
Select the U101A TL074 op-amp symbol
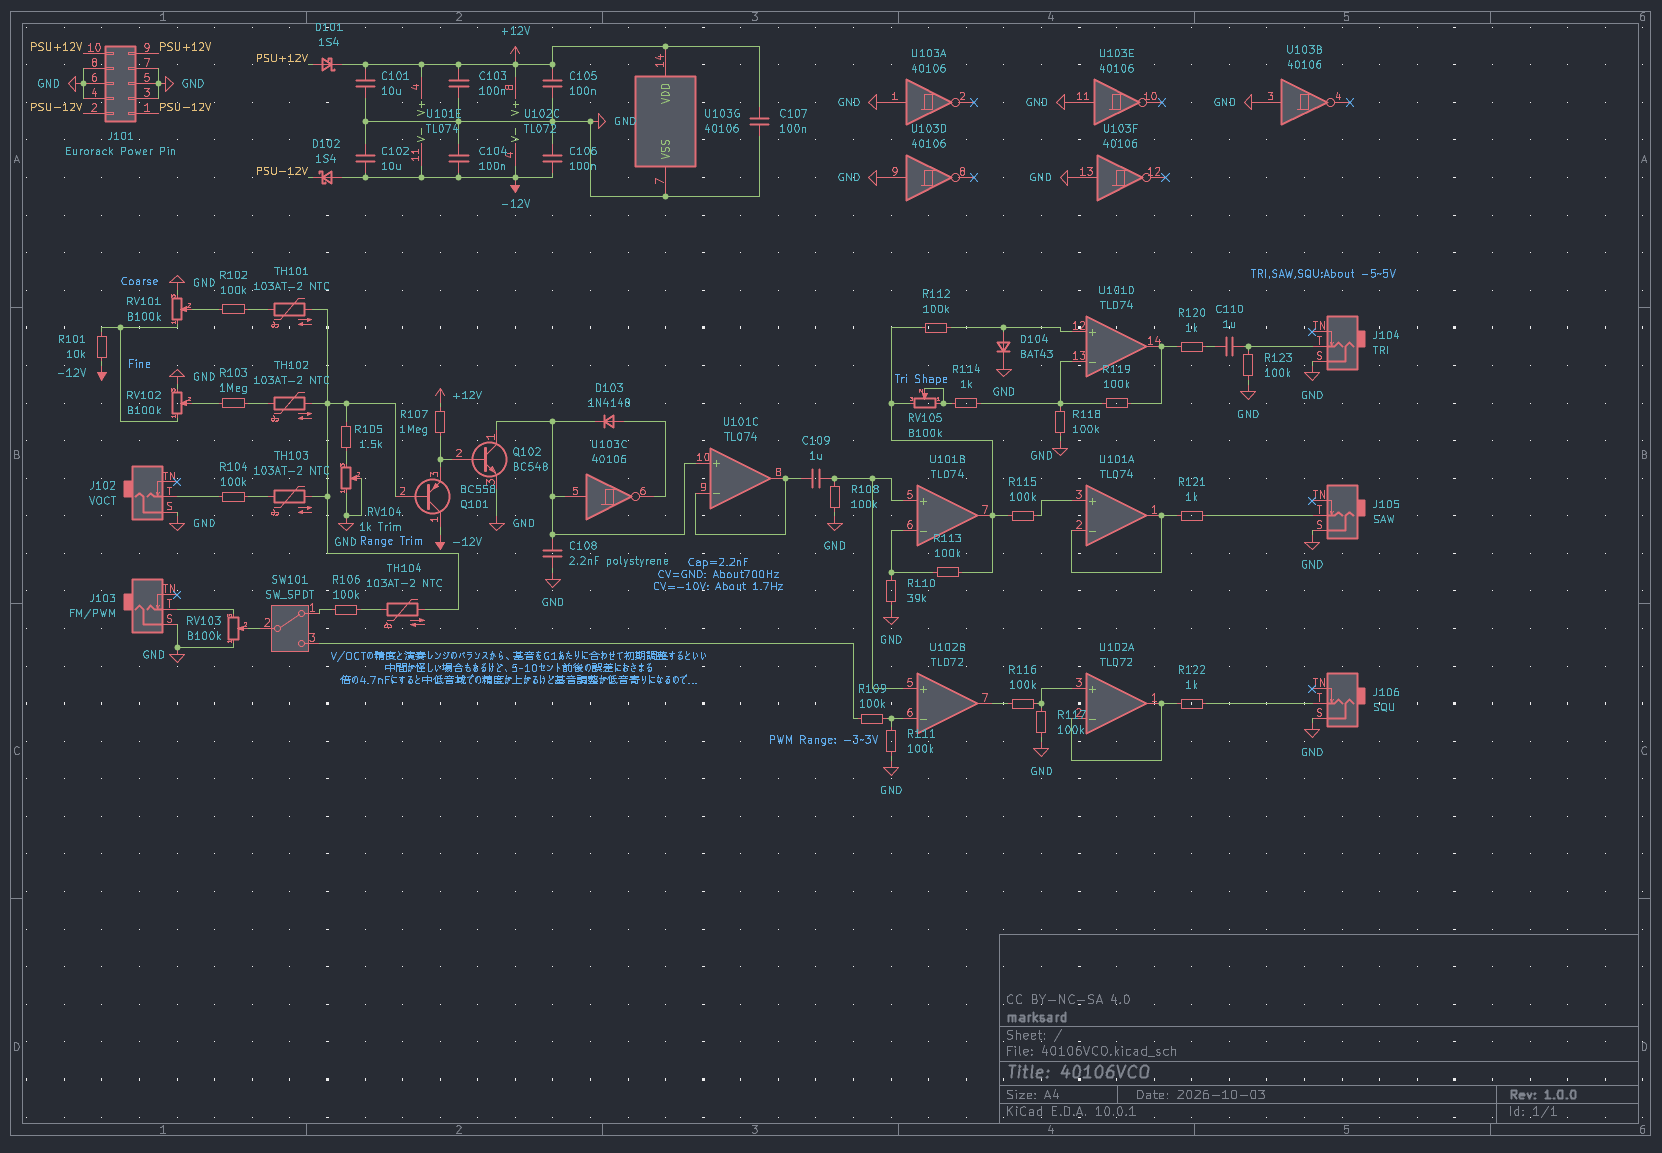point(1116,516)
